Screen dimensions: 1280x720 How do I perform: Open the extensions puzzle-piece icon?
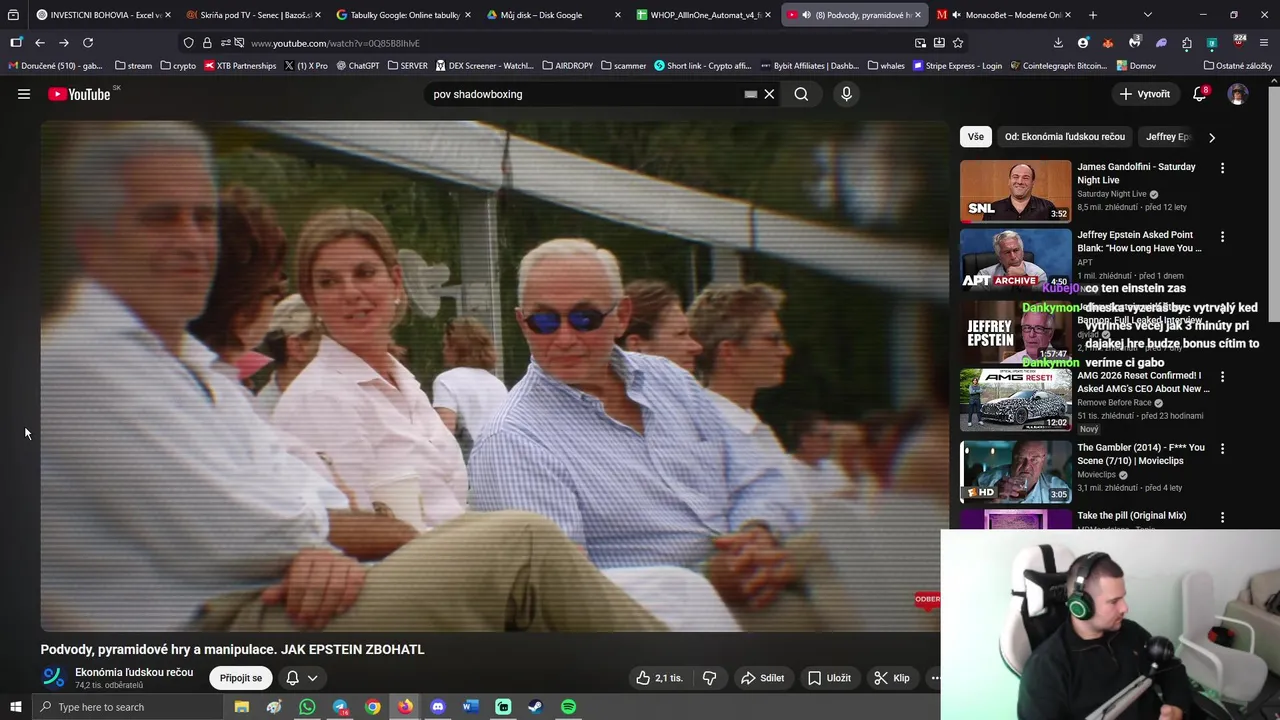click(x=1186, y=43)
